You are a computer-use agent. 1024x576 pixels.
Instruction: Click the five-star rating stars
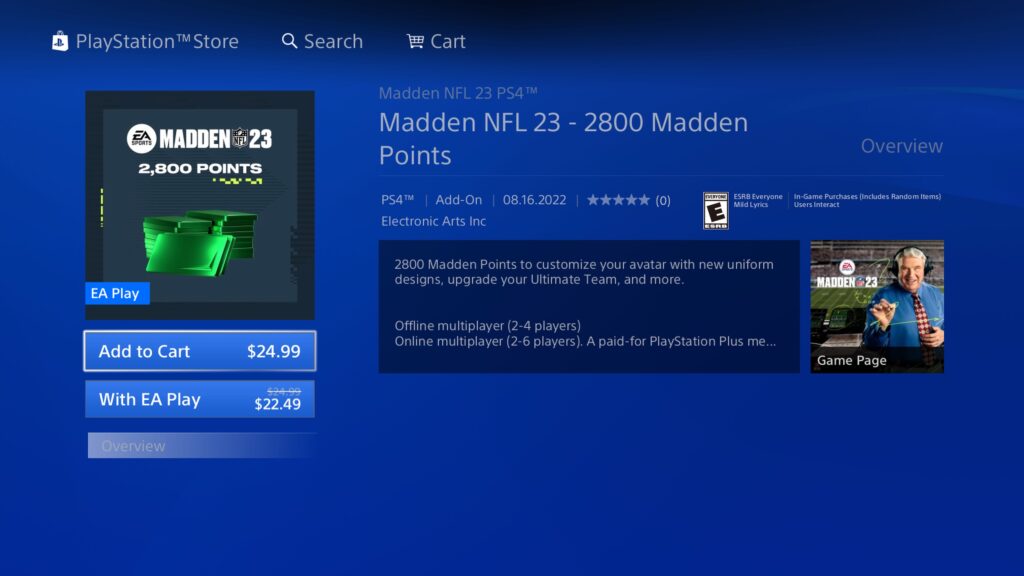click(618, 200)
